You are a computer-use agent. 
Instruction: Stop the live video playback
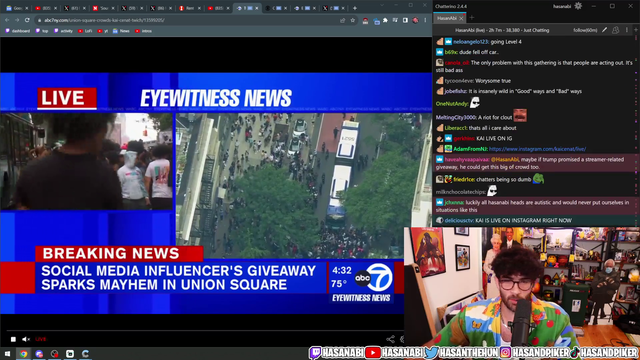coord(13,339)
